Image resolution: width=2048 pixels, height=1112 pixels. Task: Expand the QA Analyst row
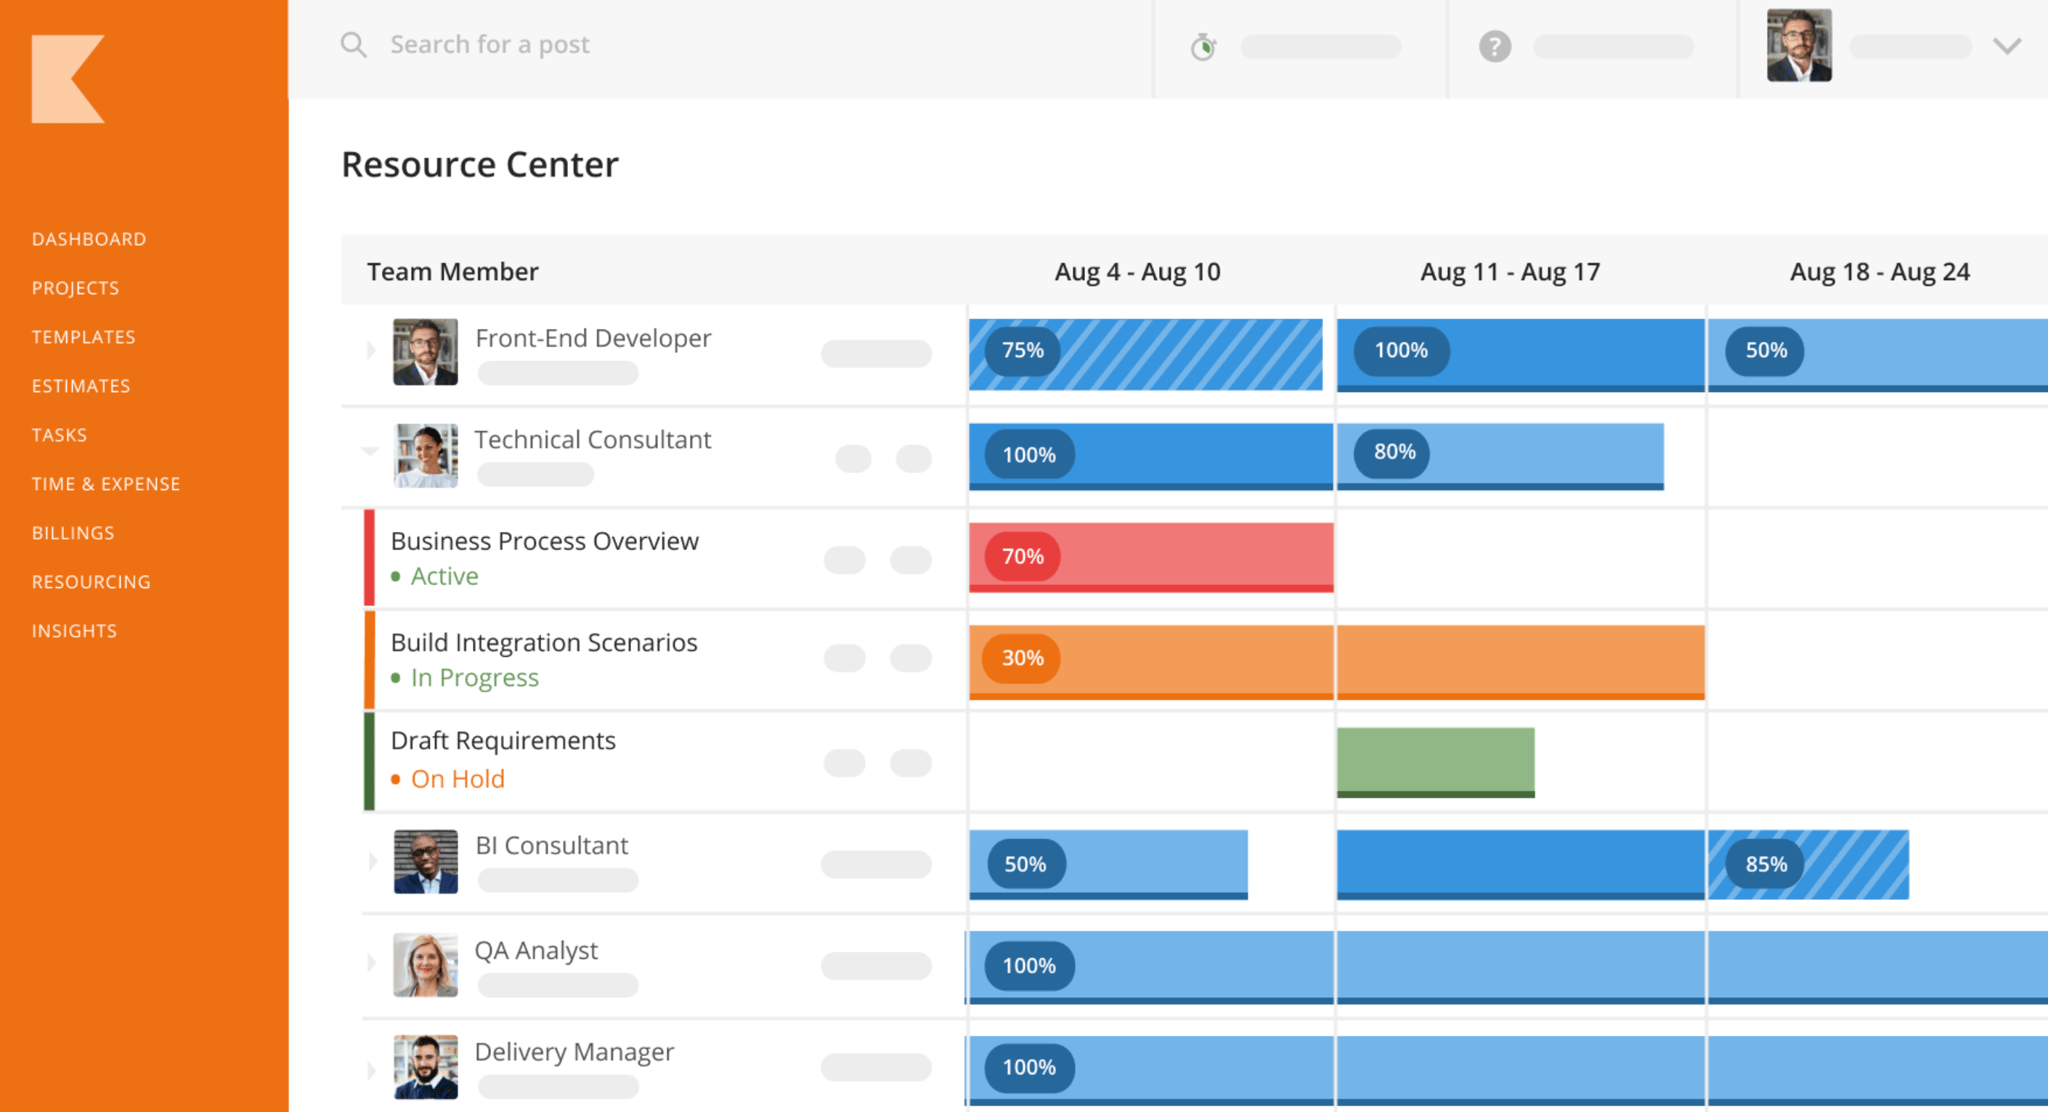click(371, 963)
